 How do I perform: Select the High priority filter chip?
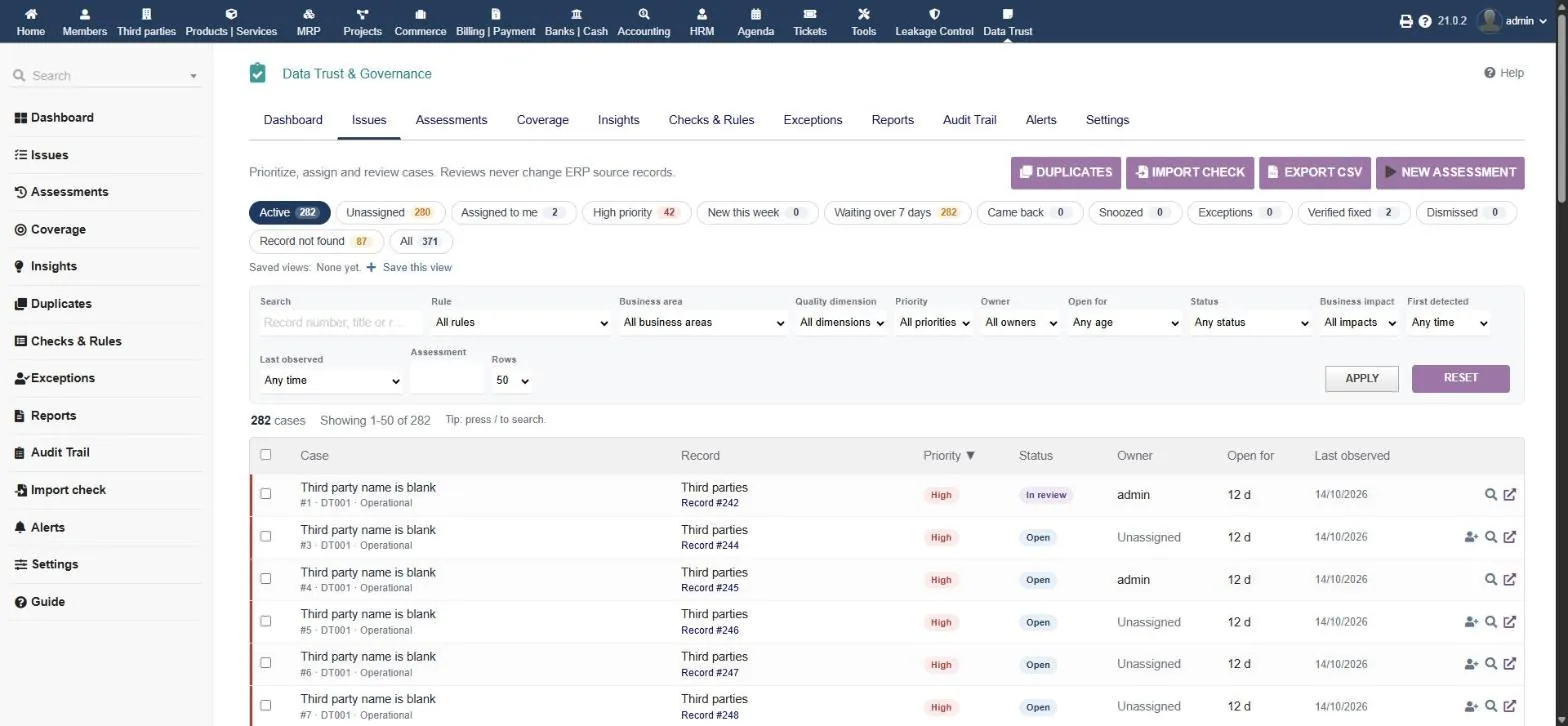pyautogui.click(x=635, y=213)
